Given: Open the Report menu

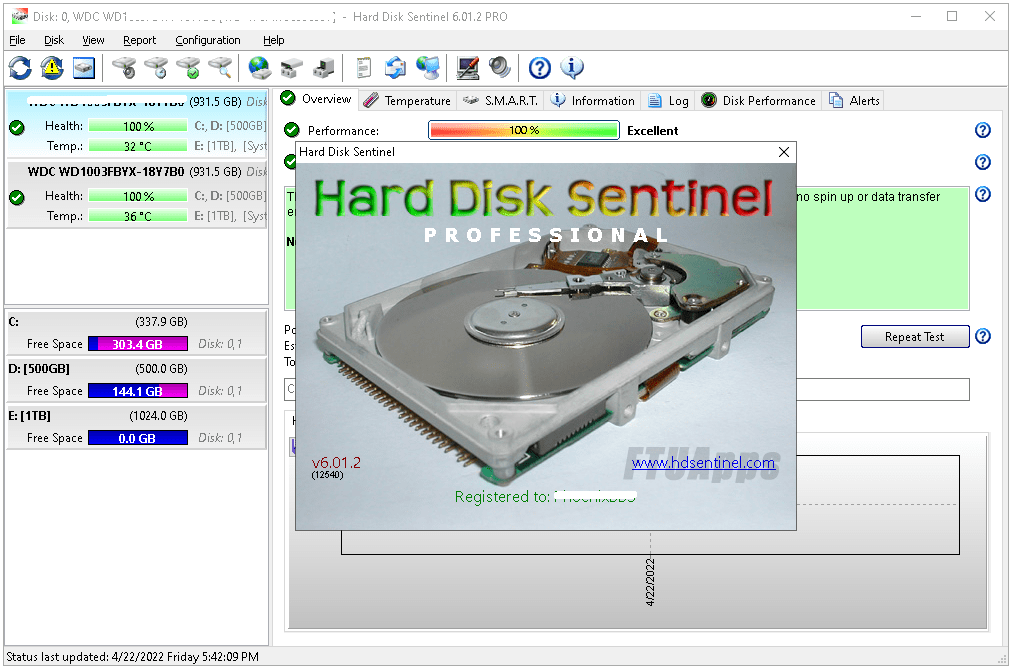Looking at the screenshot, I should coord(139,40).
